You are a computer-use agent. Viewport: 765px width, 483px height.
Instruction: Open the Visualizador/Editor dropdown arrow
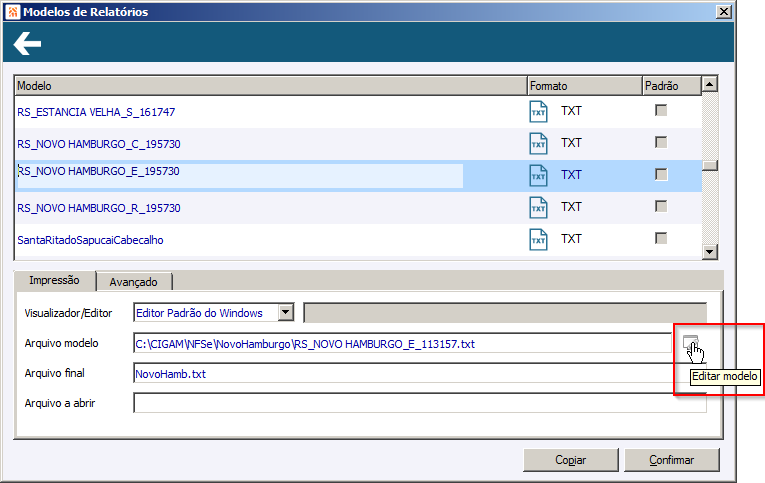point(285,312)
